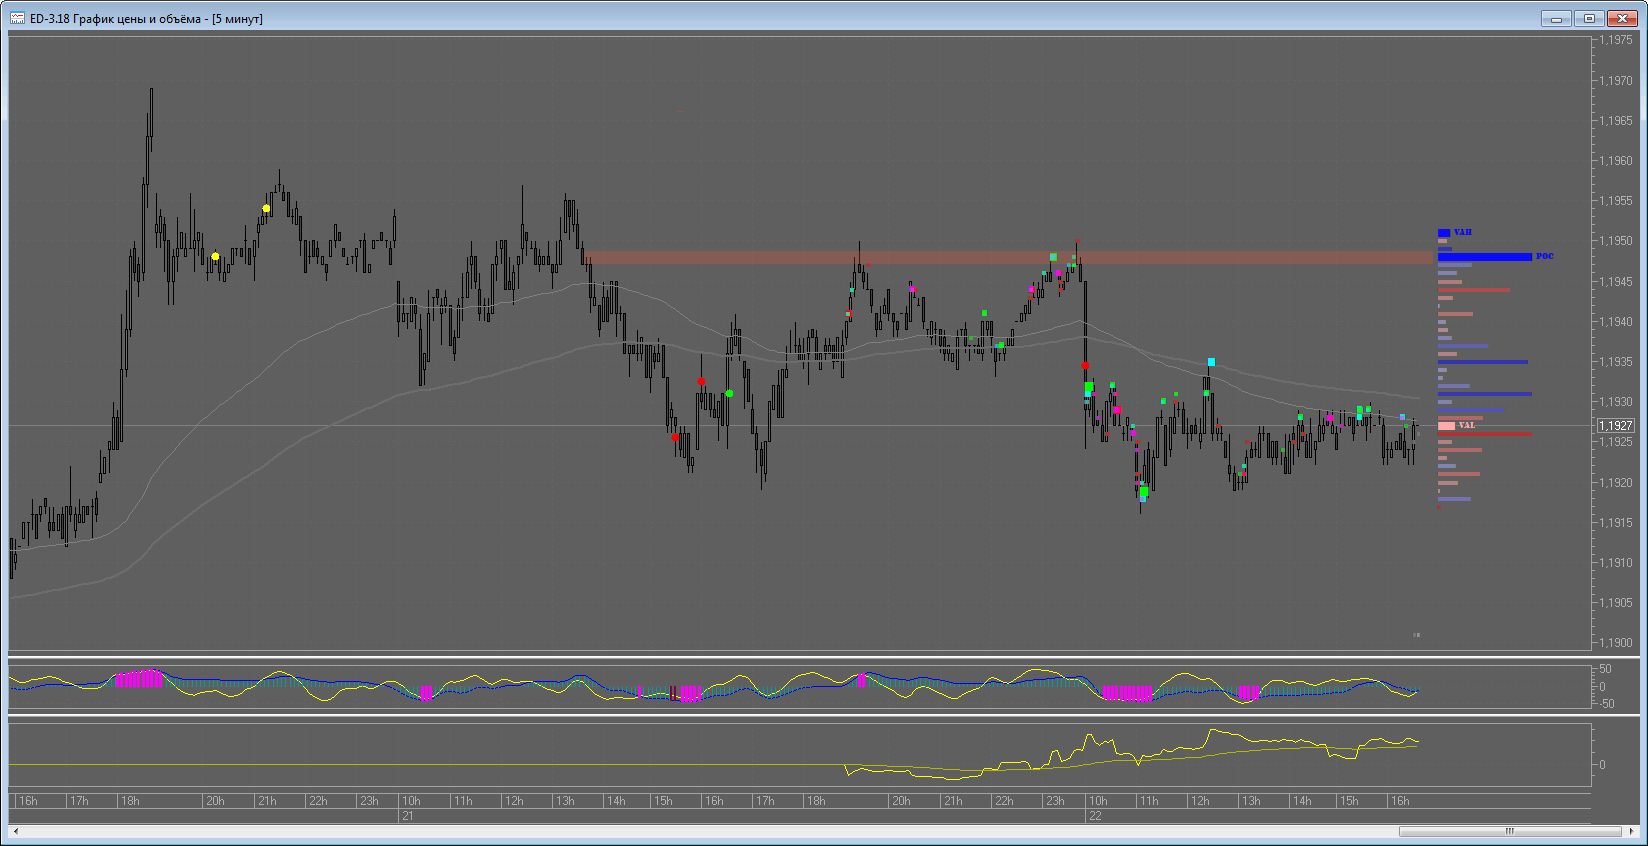Click date label 21 on time axis
1648x846 pixels.
408,816
